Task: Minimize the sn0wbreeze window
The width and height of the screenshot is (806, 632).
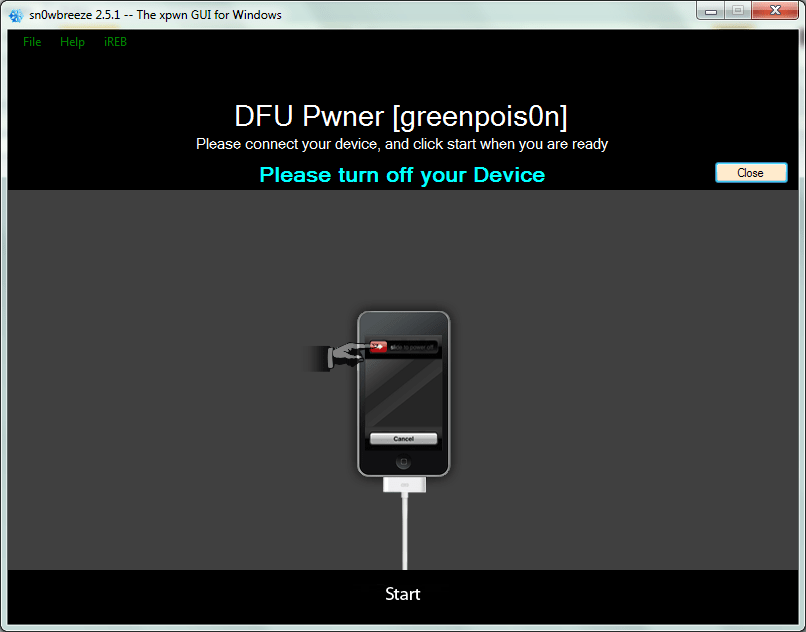Action: pyautogui.click(x=710, y=10)
